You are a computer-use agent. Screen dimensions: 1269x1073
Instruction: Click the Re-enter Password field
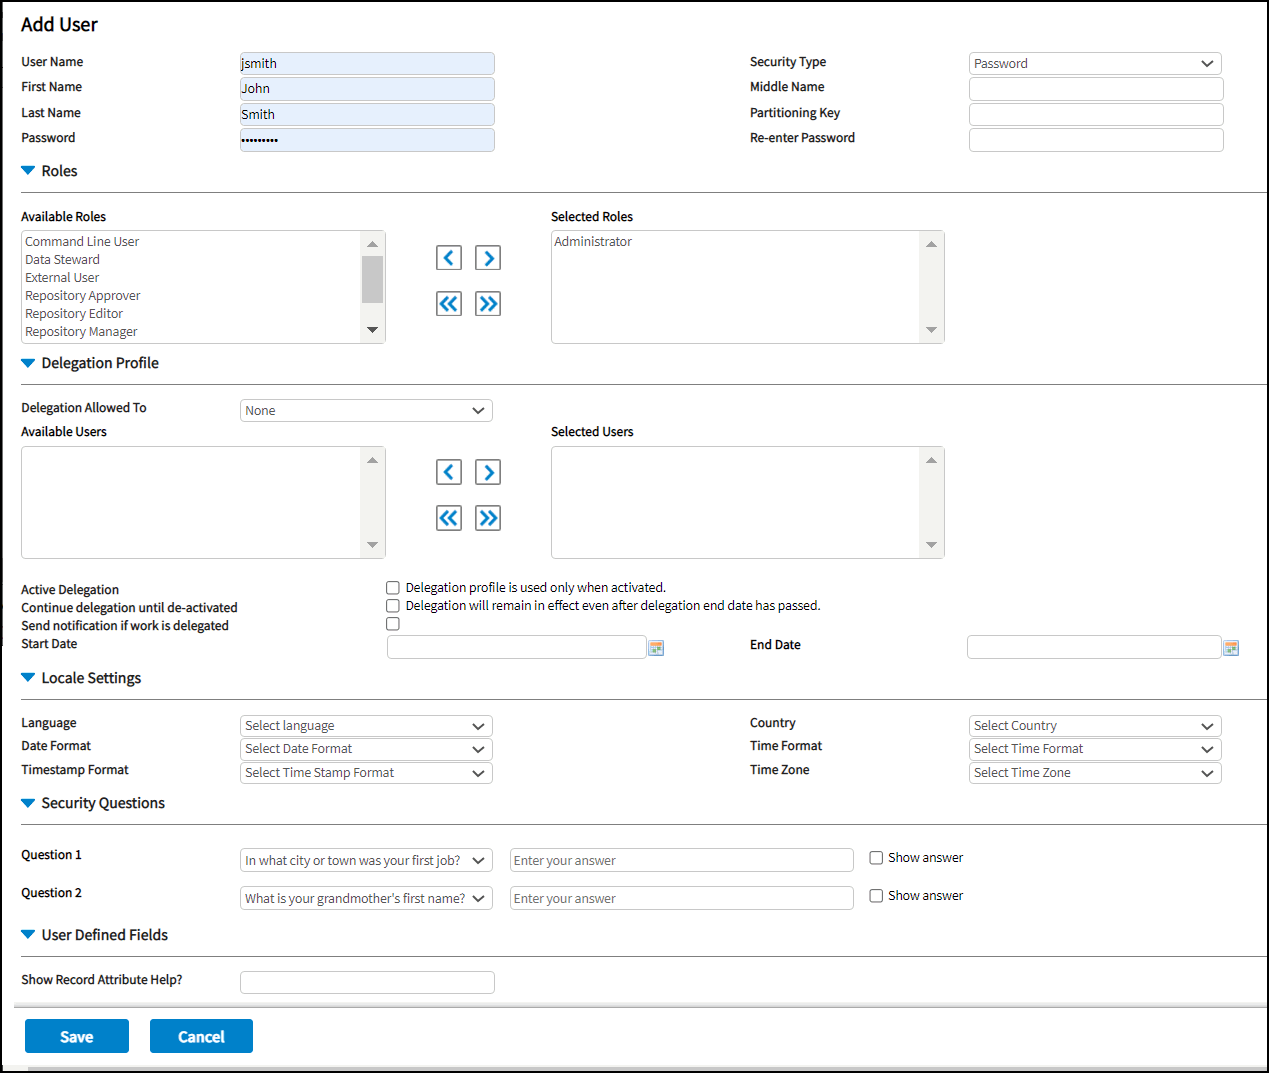coord(1096,140)
